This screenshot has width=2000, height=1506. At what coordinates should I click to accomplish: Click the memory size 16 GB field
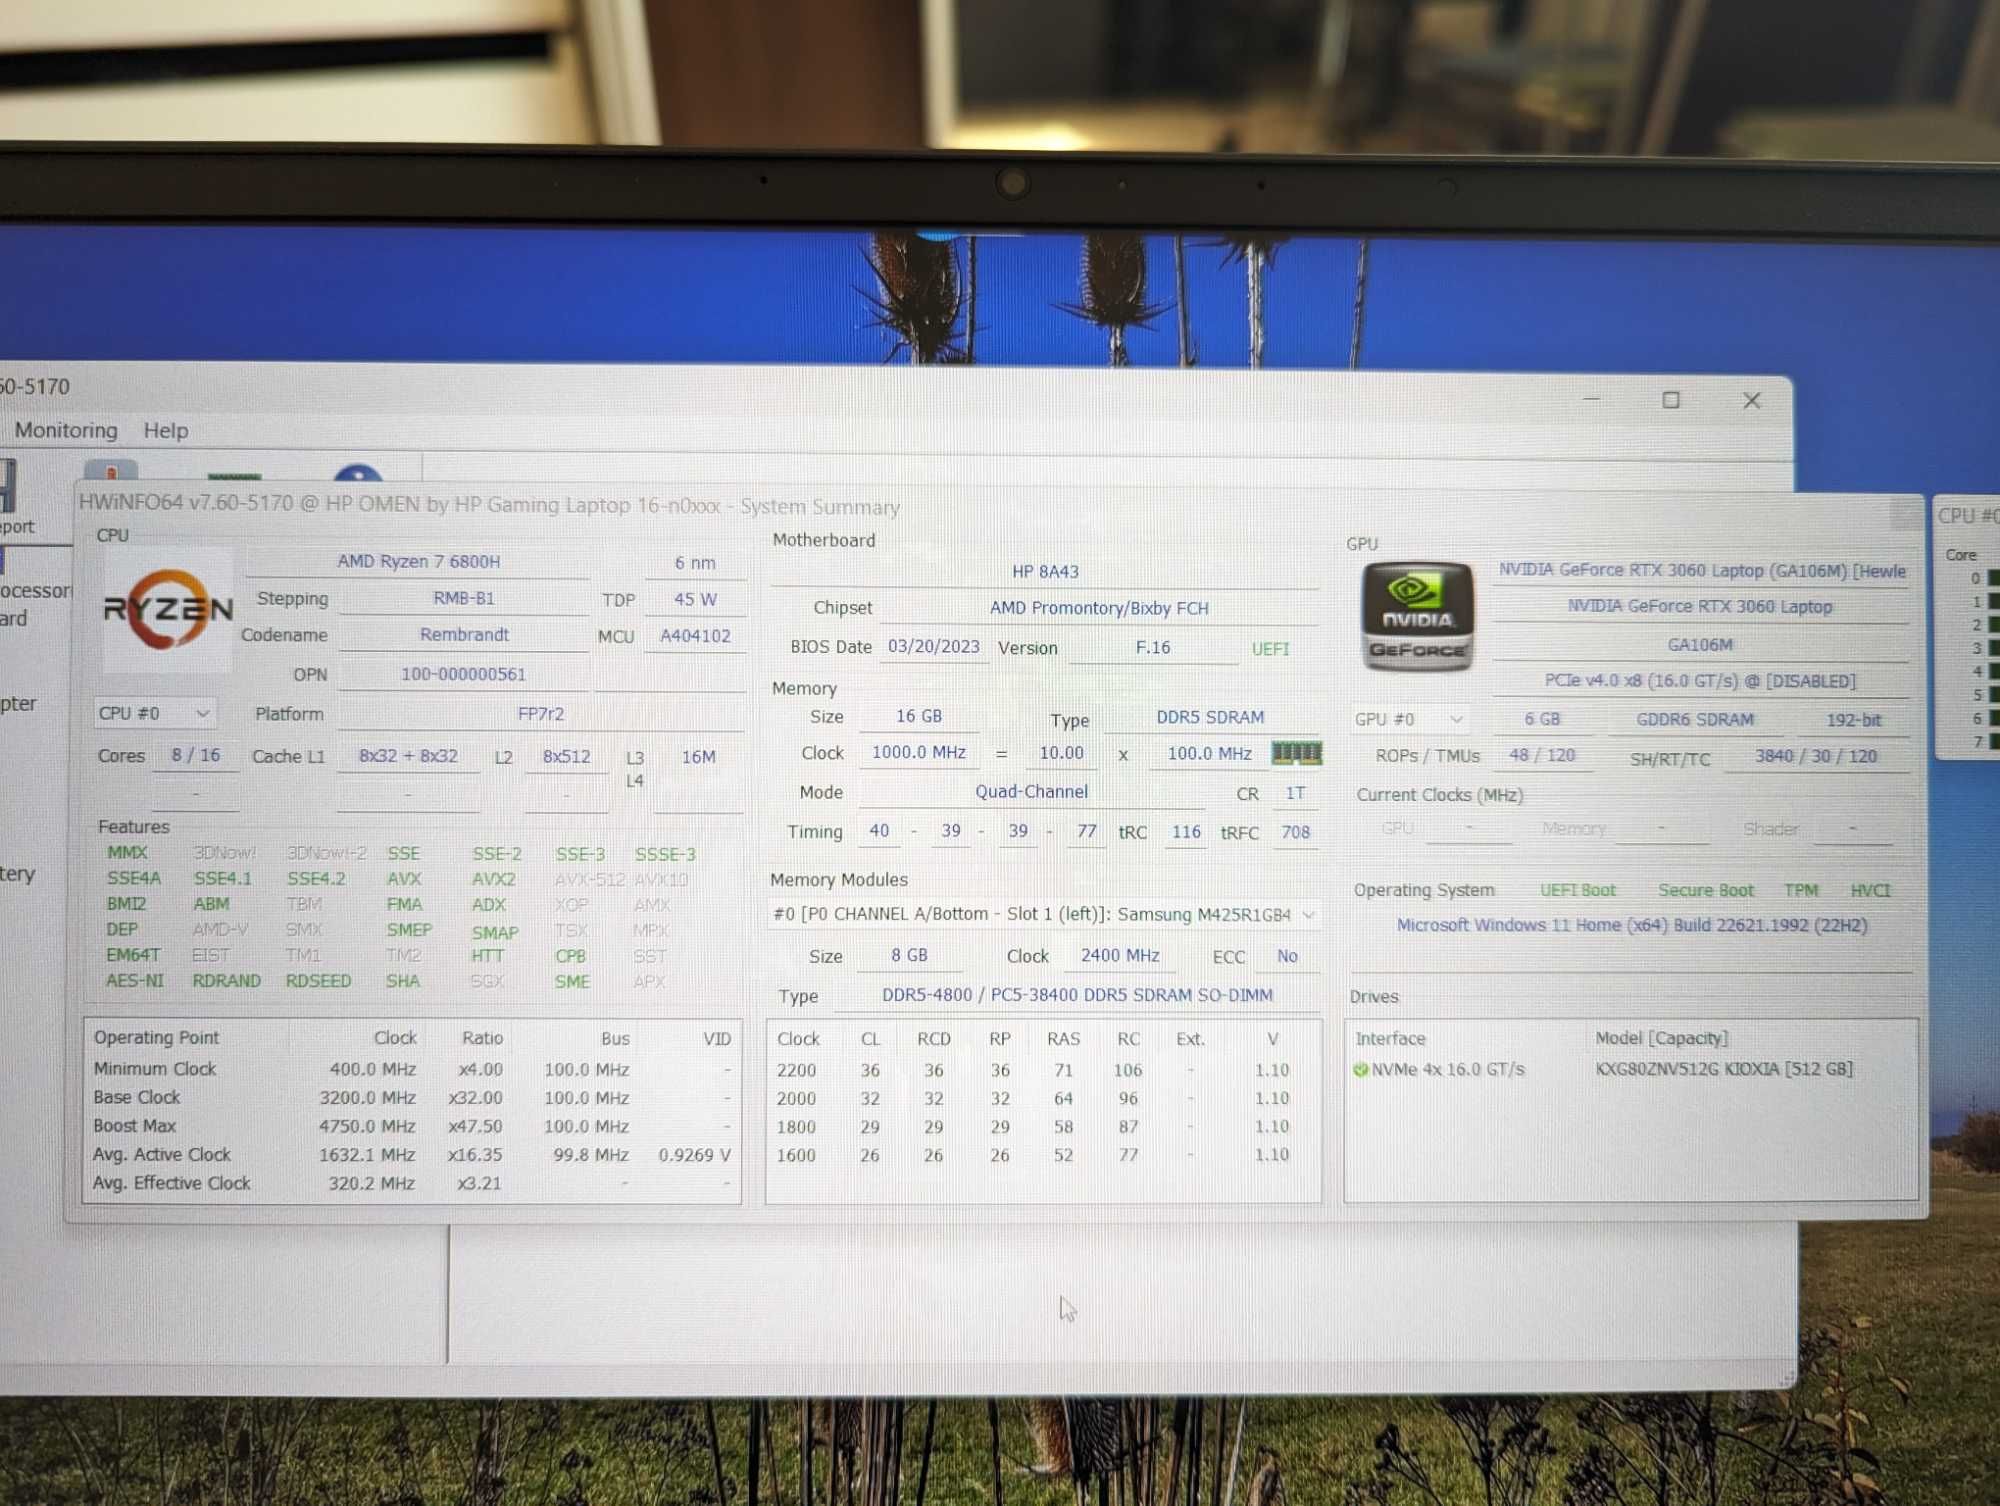coord(919,717)
